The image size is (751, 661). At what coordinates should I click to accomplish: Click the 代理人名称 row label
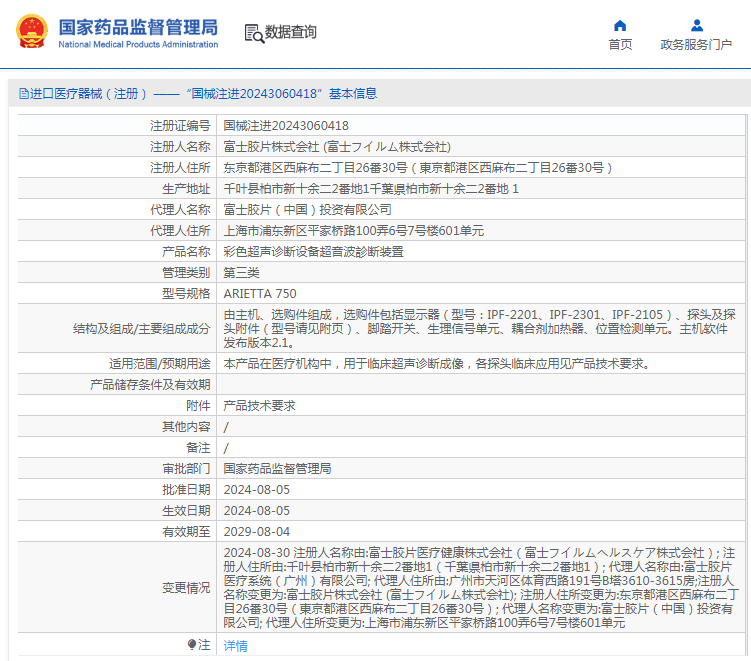(180, 210)
